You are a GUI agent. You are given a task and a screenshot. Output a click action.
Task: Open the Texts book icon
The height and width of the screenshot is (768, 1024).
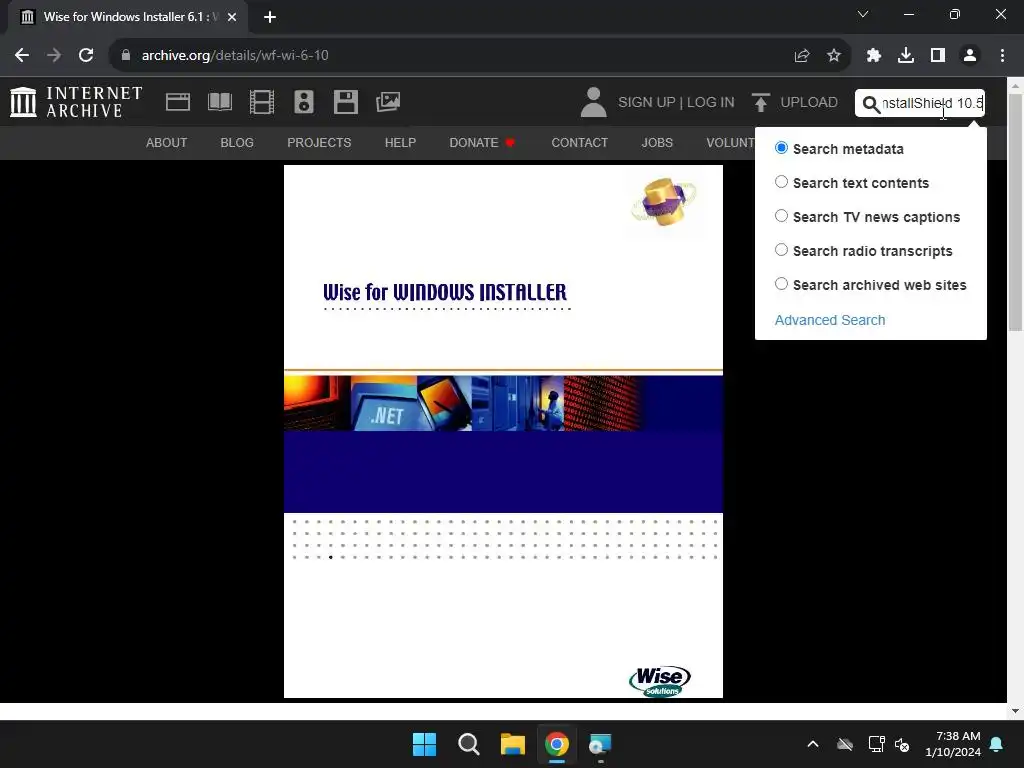click(219, 102)
